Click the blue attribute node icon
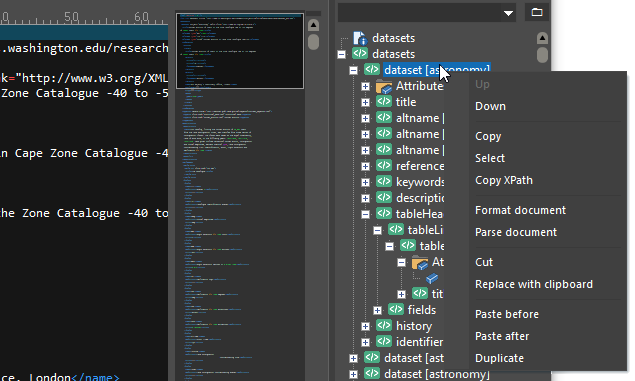 [x=432, y=278]
